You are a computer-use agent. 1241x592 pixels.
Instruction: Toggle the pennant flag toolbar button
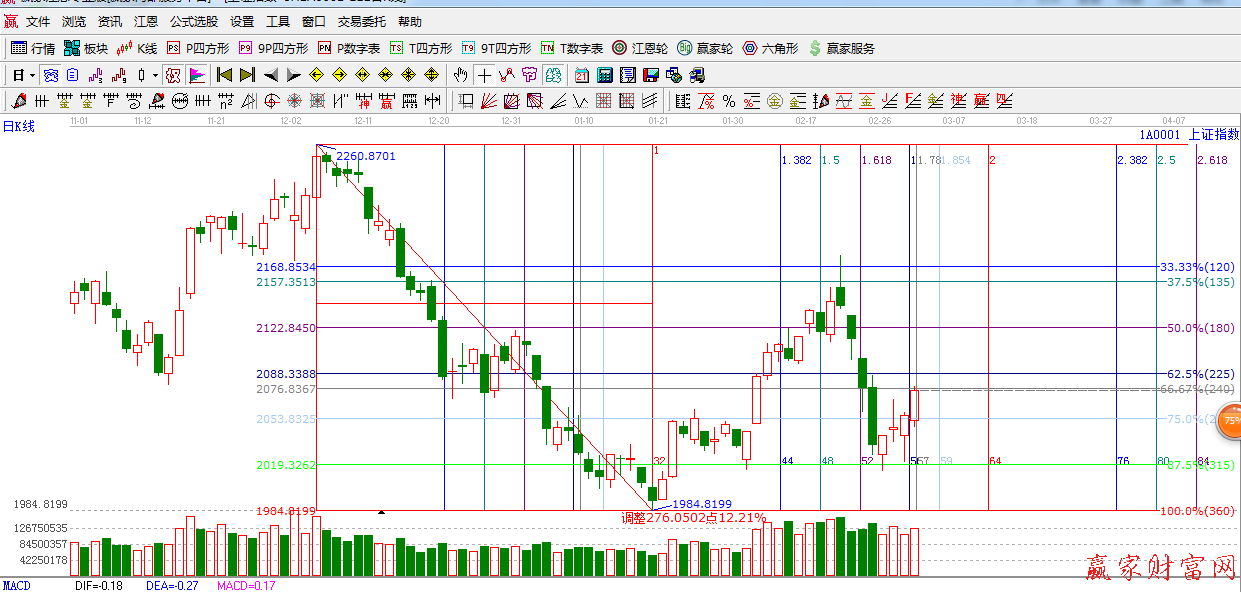[x=196, y=75]
